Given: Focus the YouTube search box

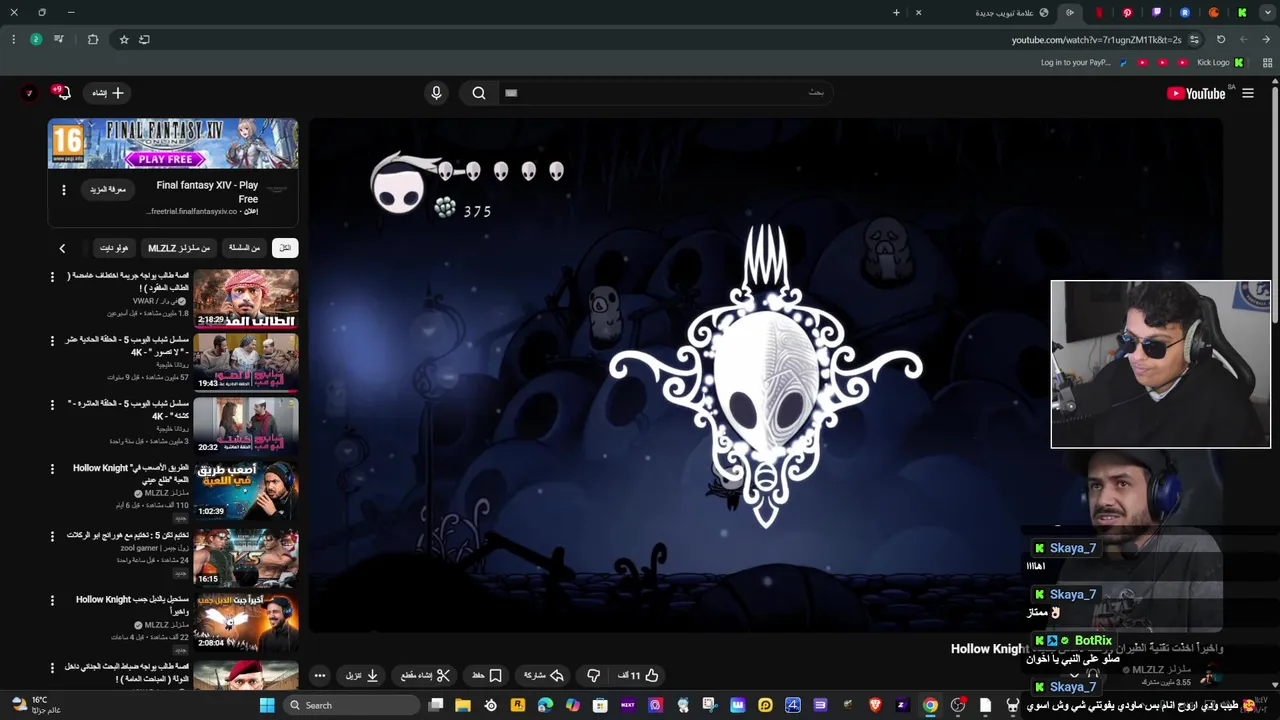Looking at the screenshot, I should (665, 93).
